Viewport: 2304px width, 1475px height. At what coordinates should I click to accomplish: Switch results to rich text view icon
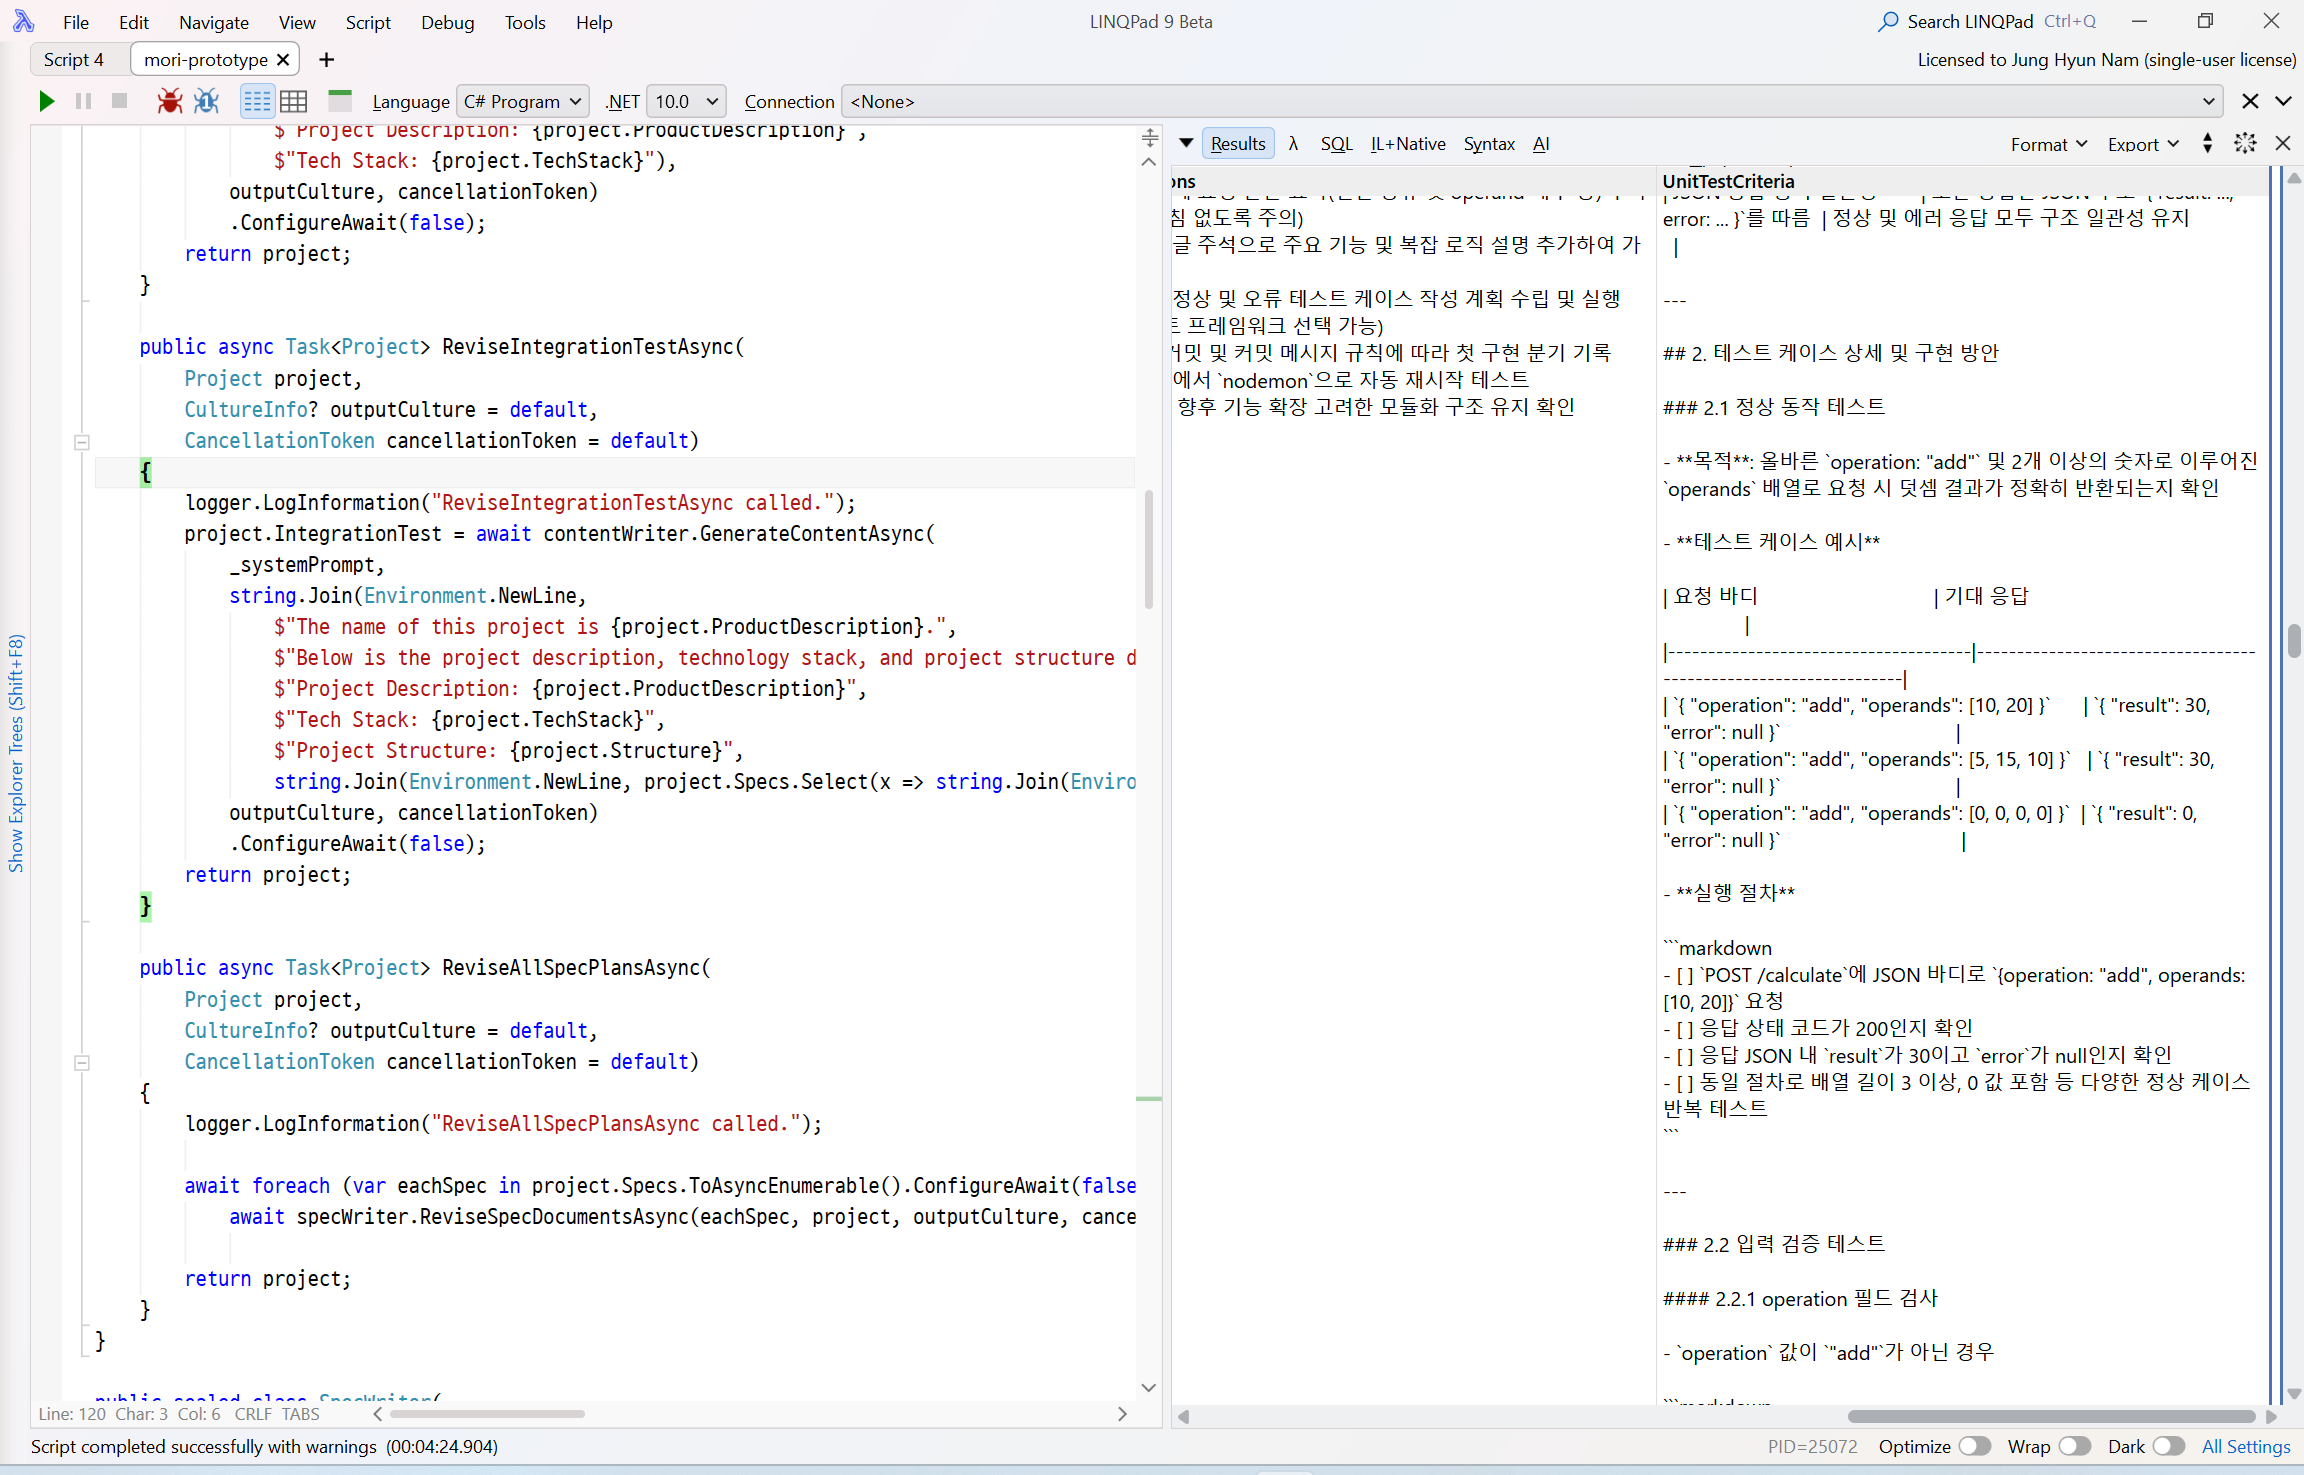[x=257, y=101]
